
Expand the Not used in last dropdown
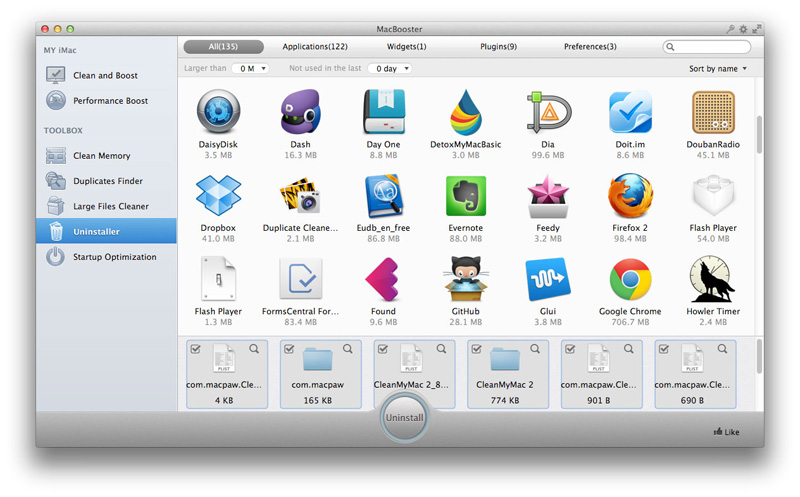click(x=389, y=69)
